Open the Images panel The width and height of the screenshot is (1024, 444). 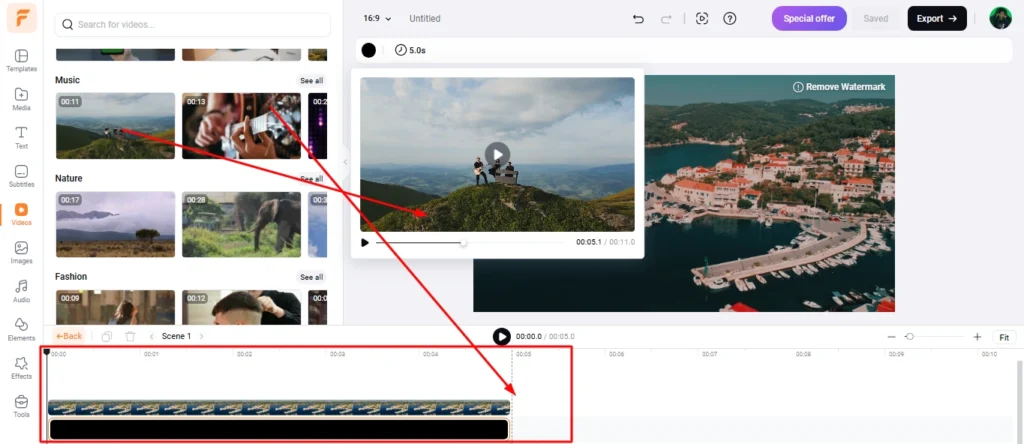[22, 253]
